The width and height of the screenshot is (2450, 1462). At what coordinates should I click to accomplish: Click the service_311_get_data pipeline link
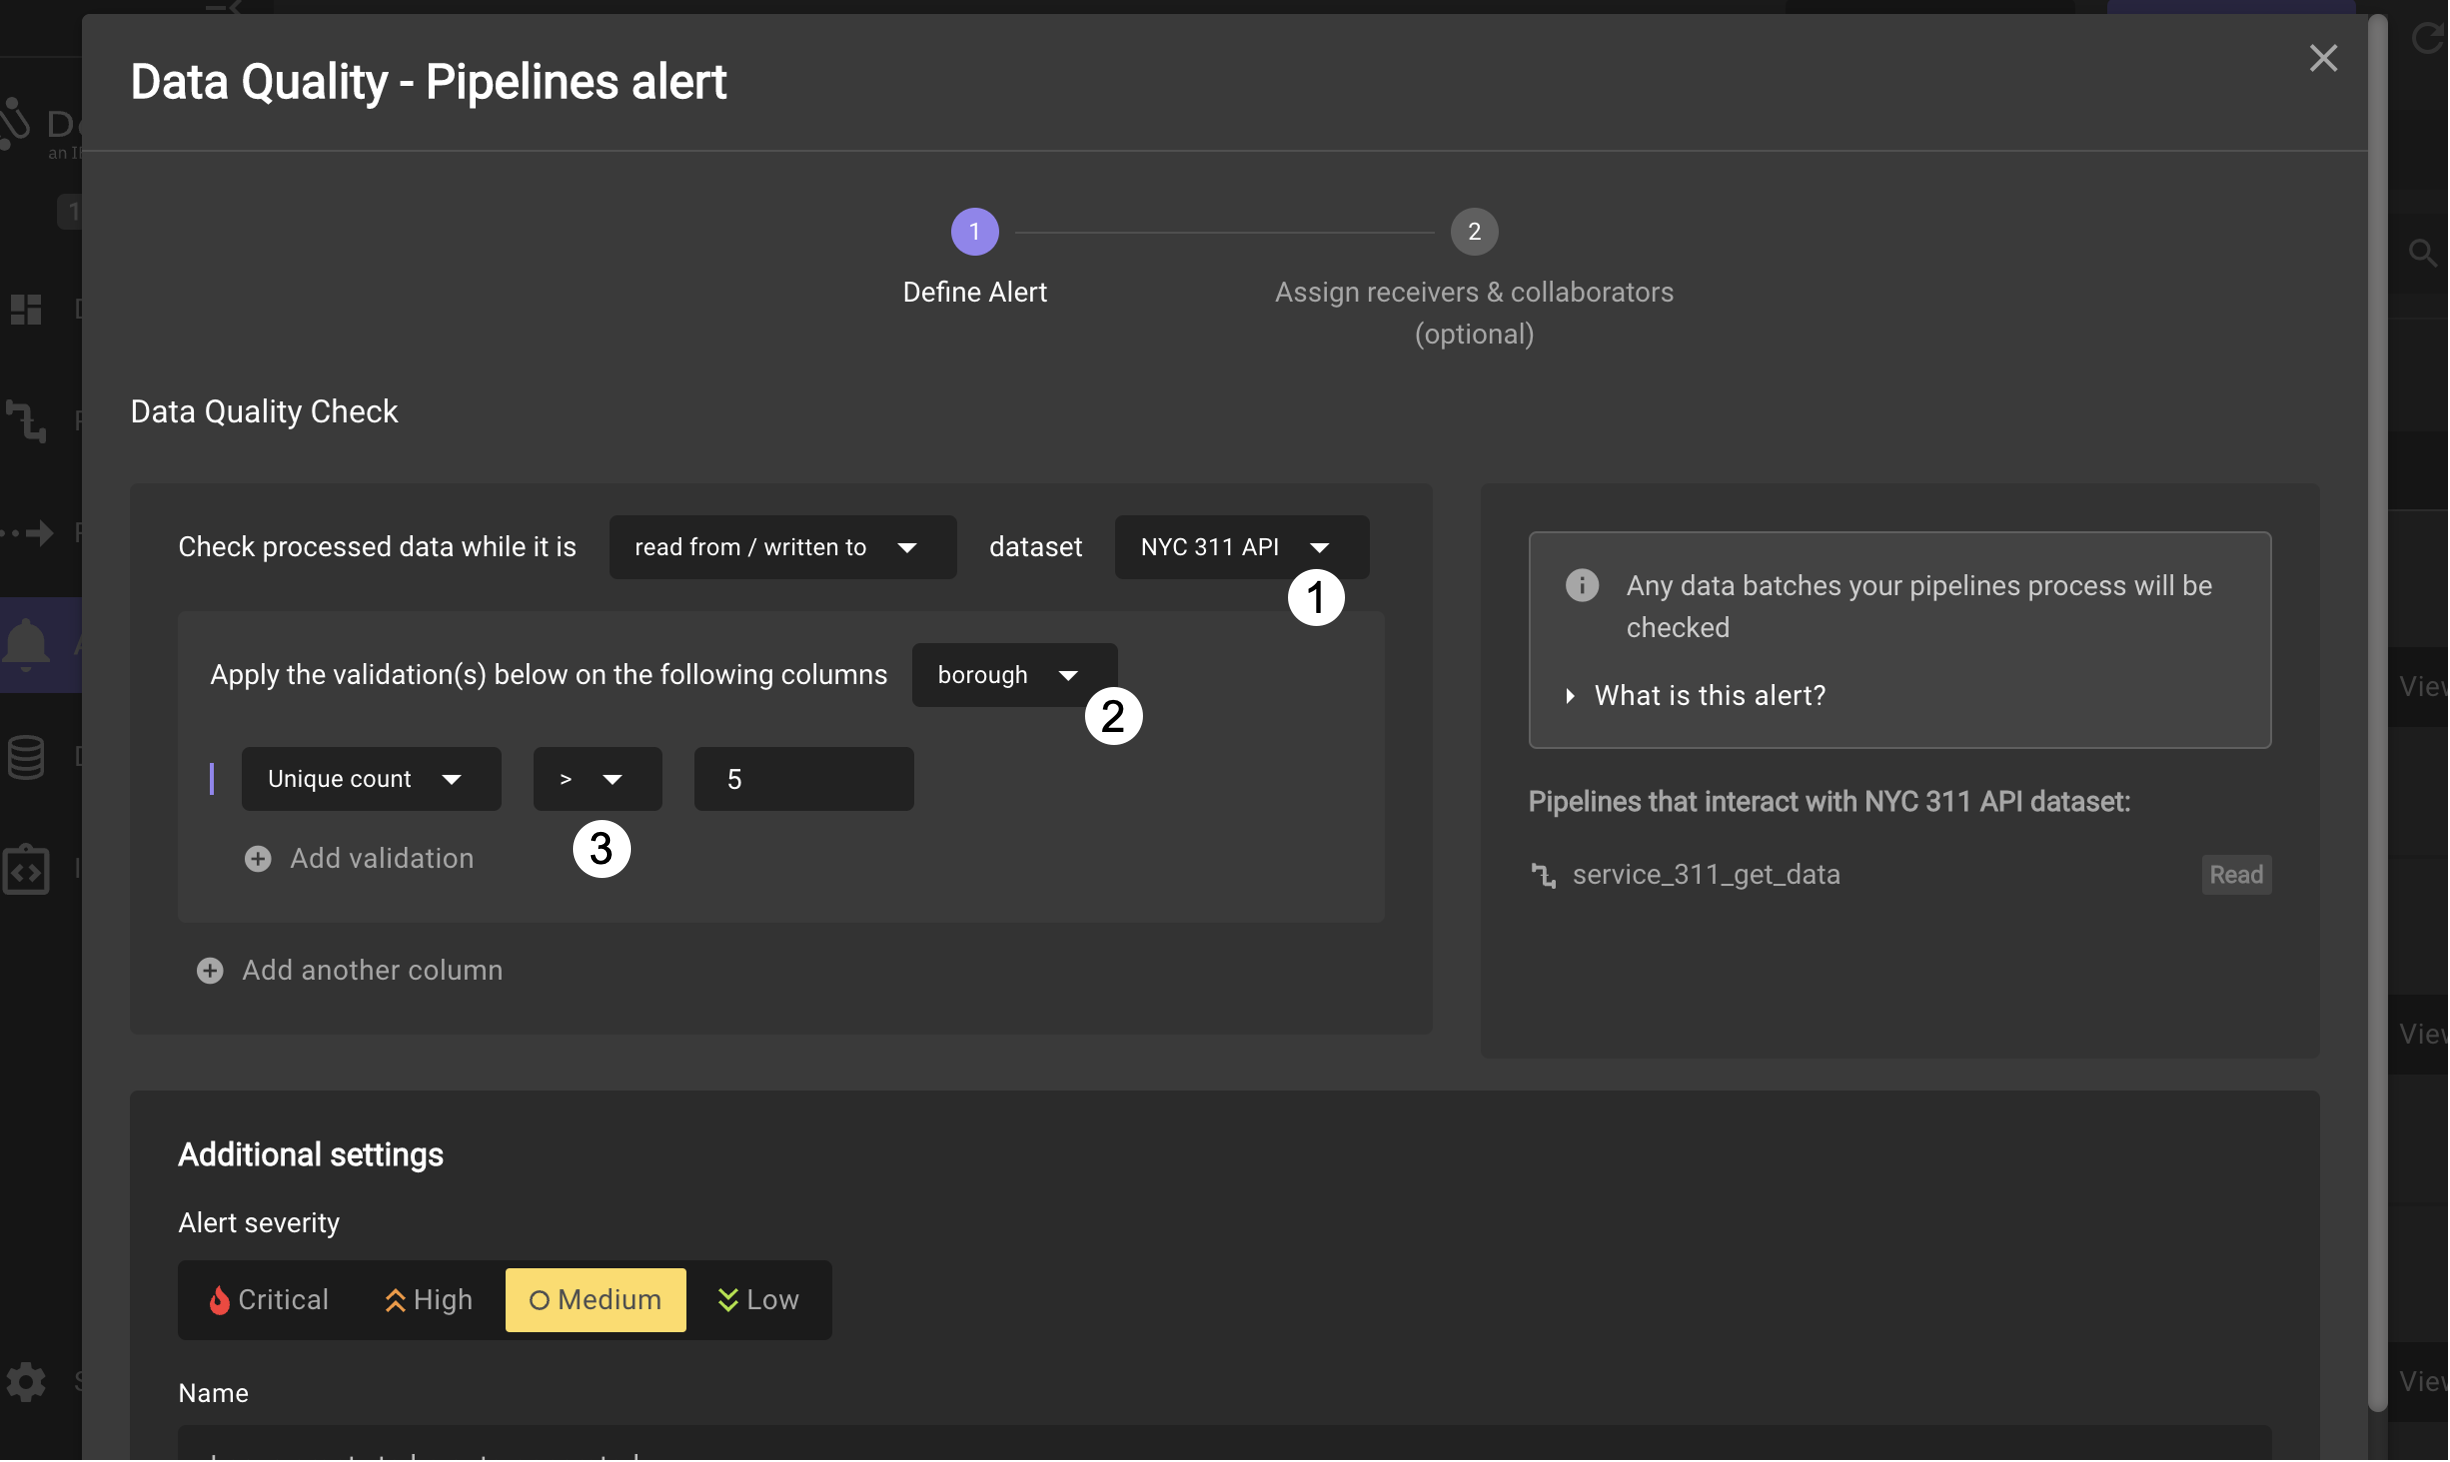coord(1707,875)
